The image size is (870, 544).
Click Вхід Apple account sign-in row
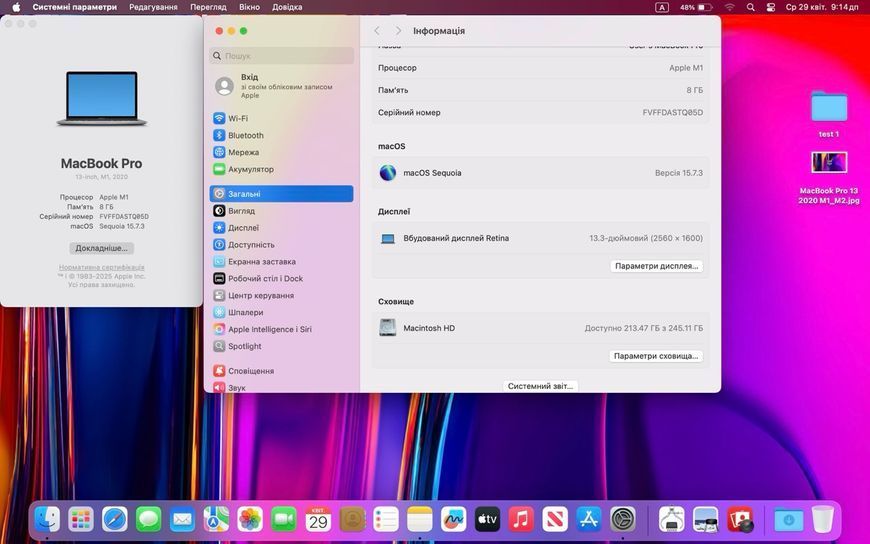click(281, 86)
